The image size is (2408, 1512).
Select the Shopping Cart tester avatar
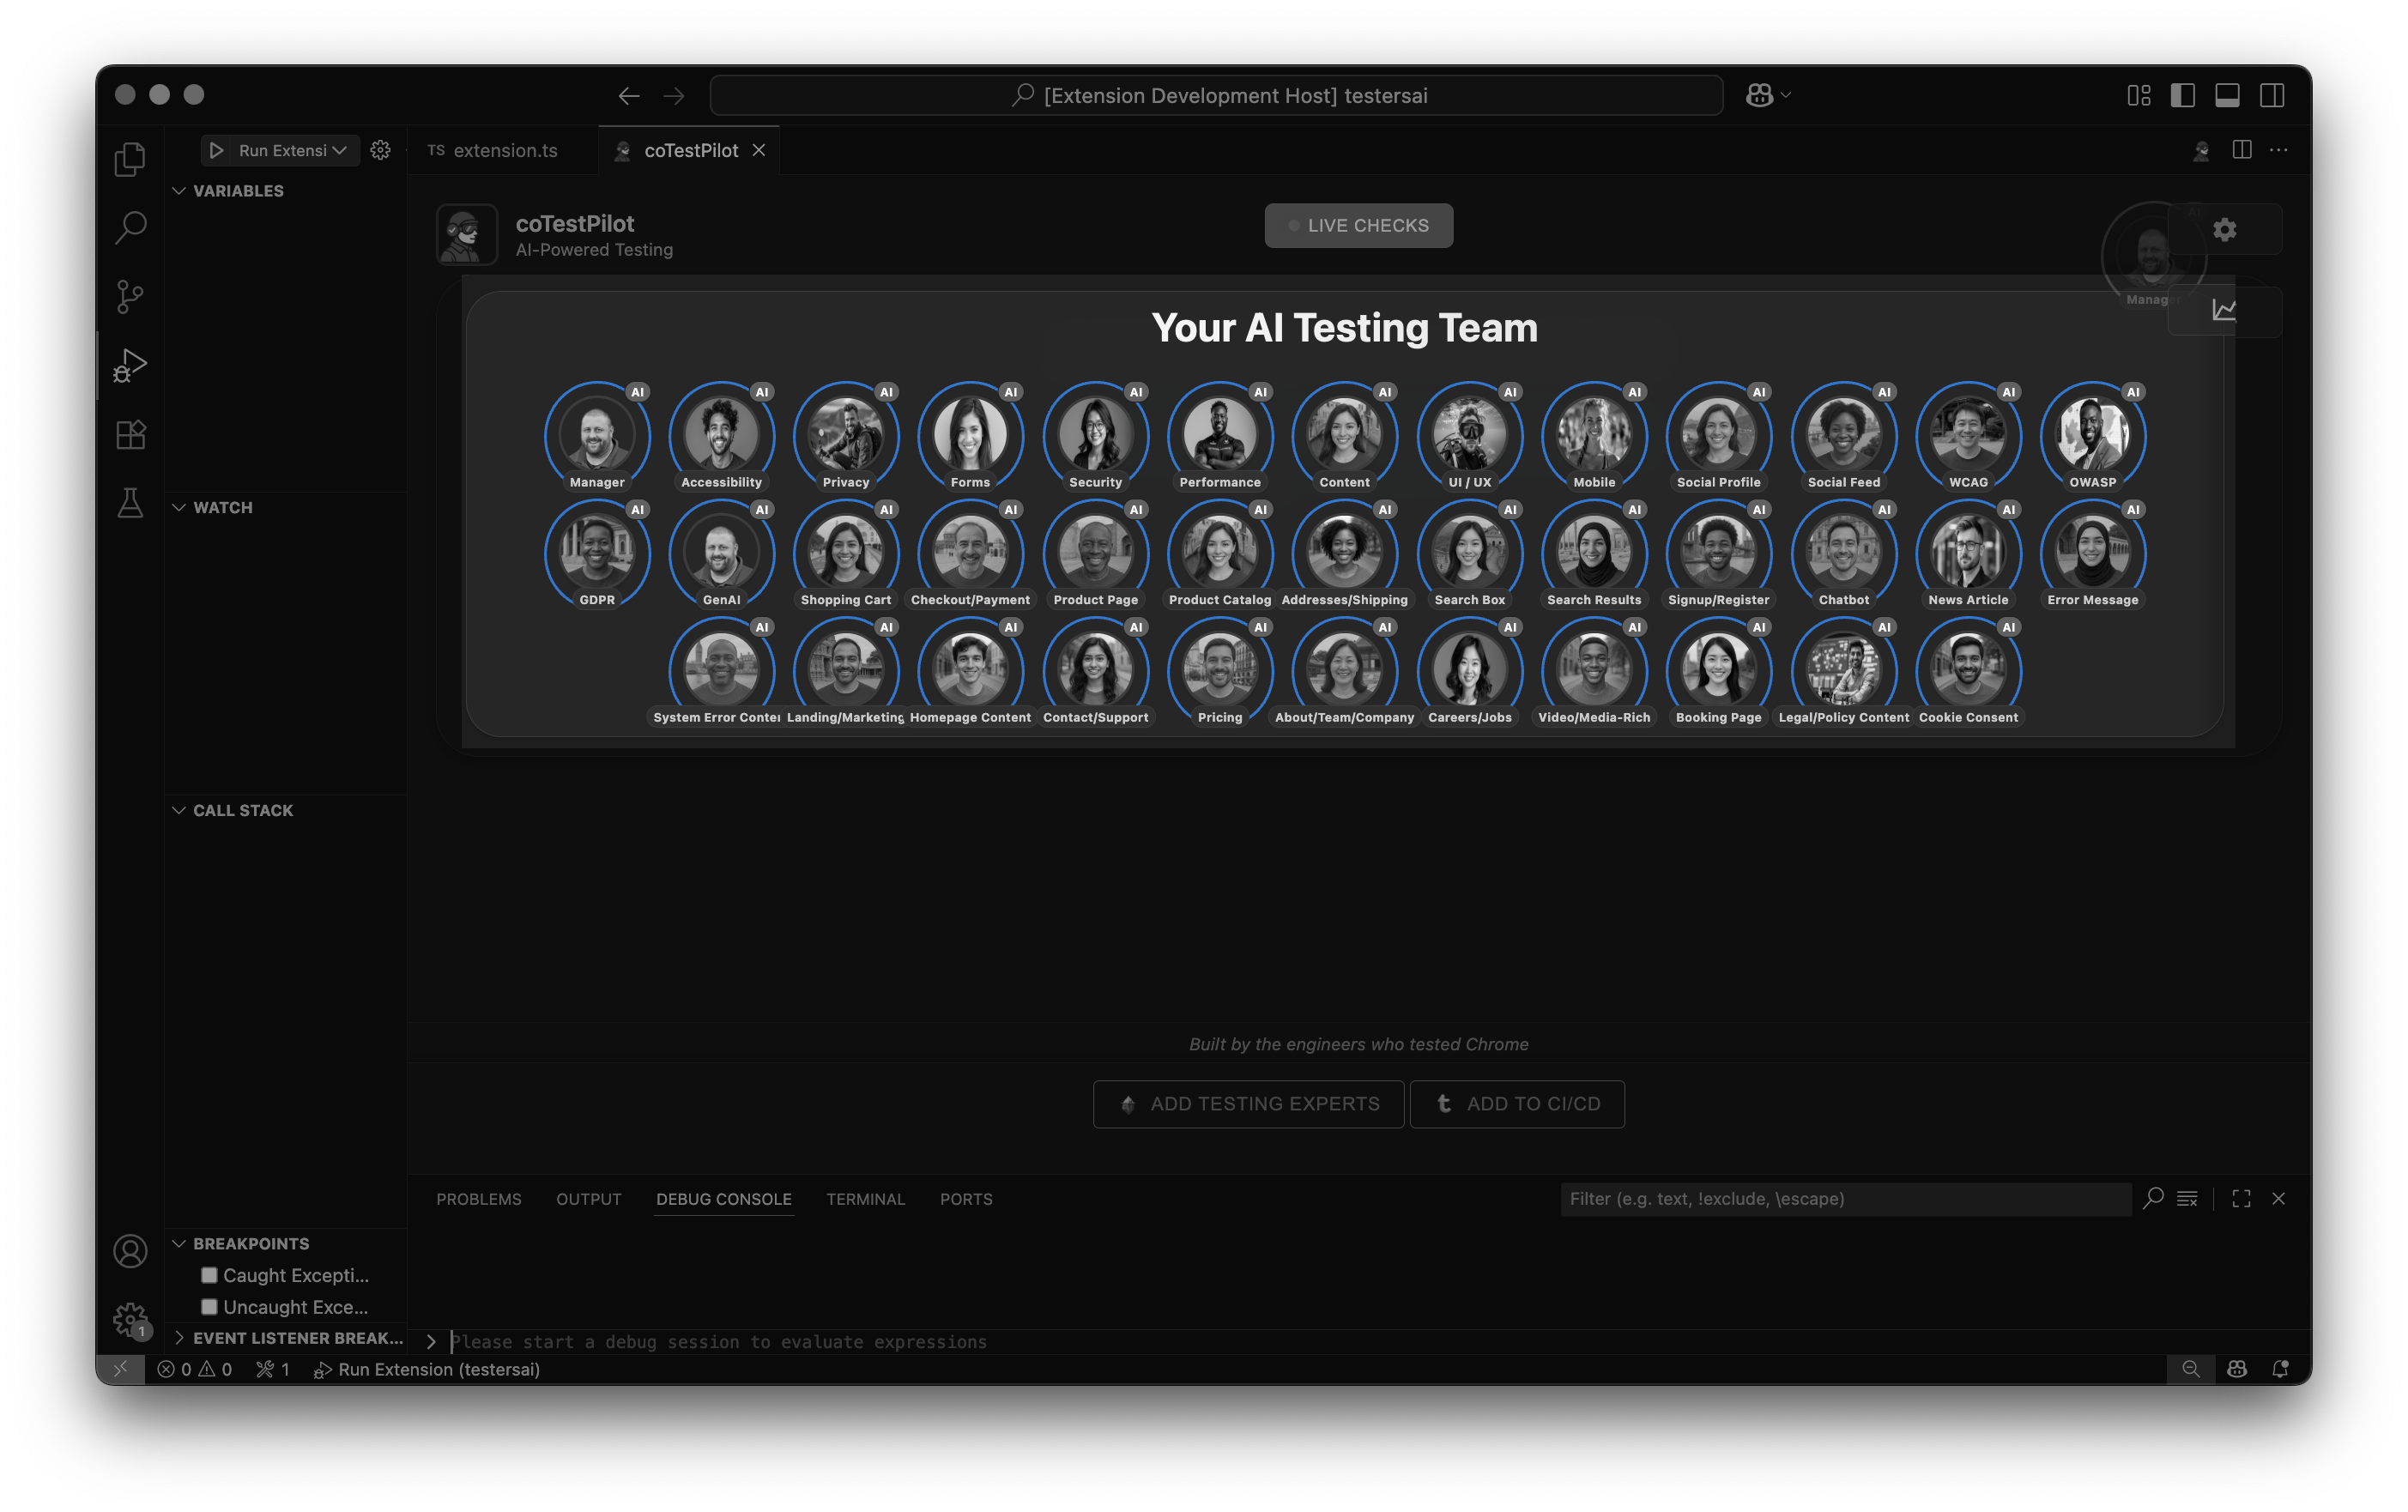click(x=846, y=551)
